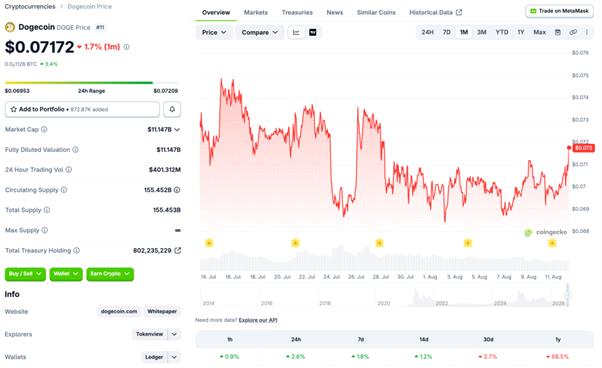Copy the chart link icon
The height and width of the screenshot is (368, 602).
tap(573, 33)
